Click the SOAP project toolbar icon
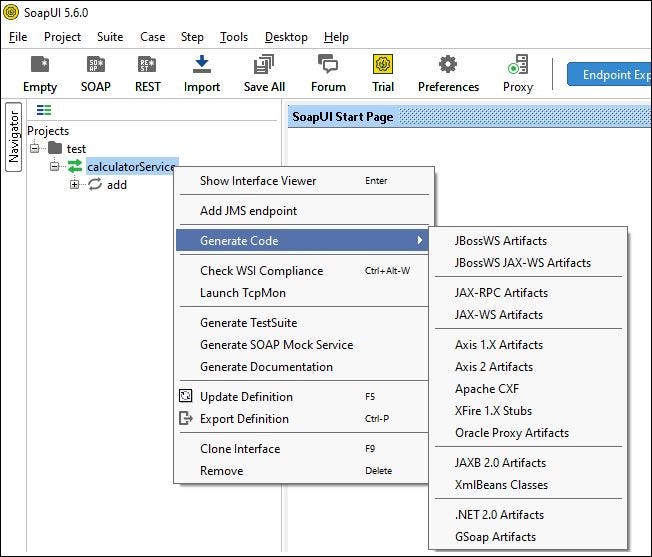 [x=96, y=65]
